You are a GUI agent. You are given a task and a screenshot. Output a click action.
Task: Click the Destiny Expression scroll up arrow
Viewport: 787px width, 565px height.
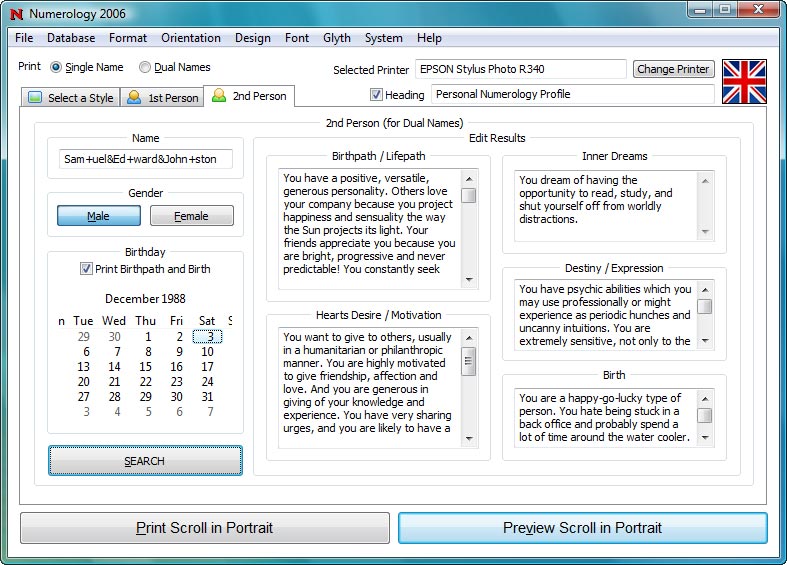[x=705, y=290]
